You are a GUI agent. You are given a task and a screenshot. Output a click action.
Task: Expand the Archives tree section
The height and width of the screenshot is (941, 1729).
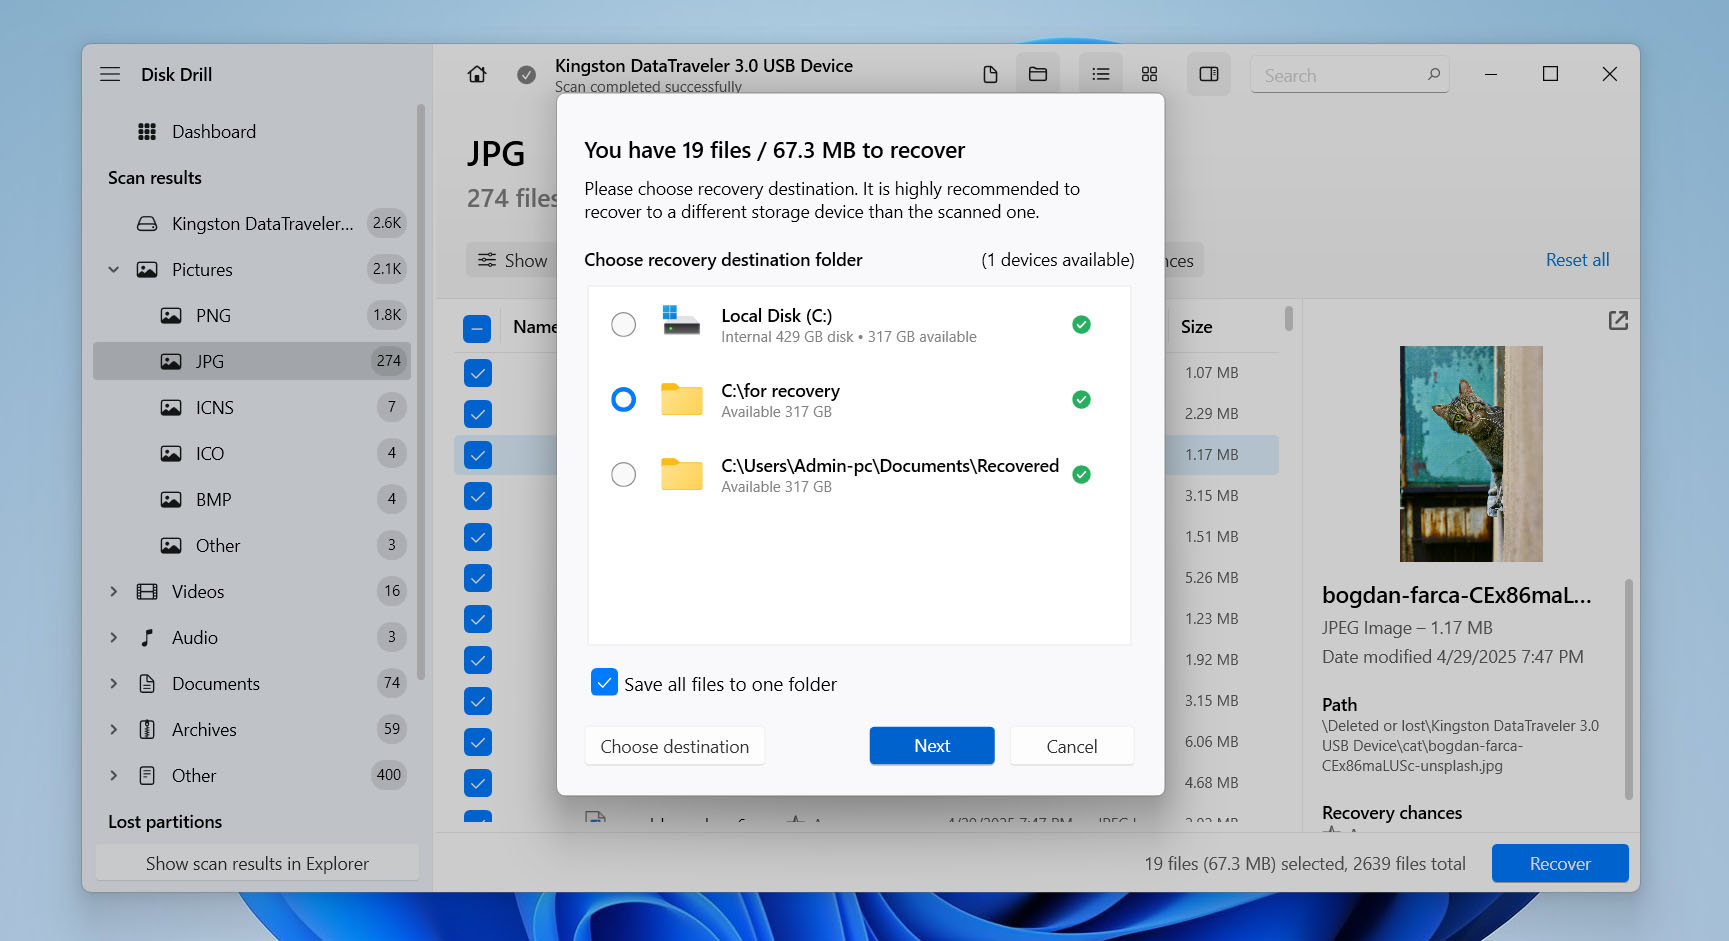point(113,730)
